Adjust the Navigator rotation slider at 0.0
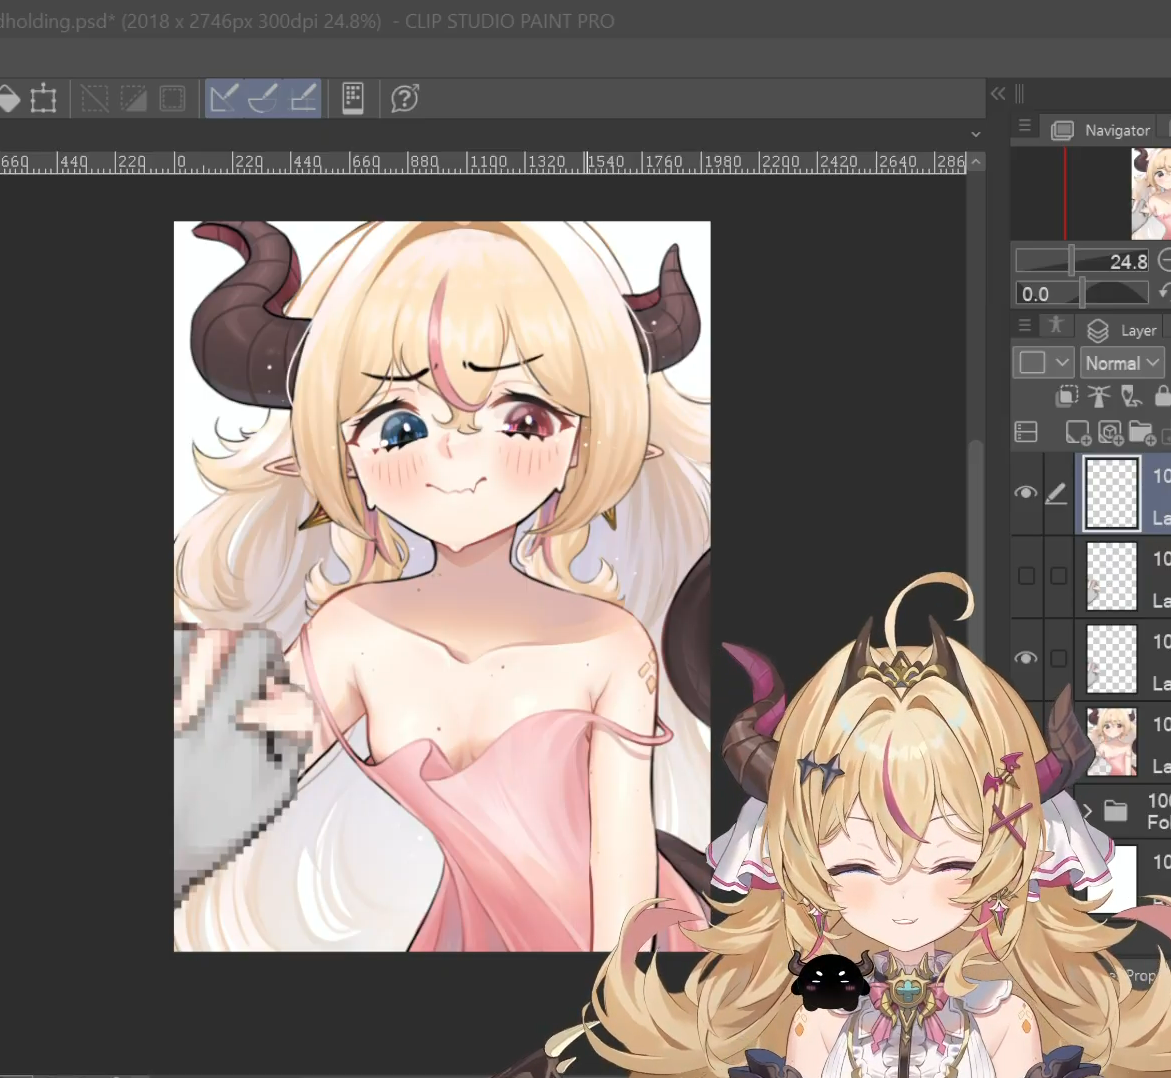Image resolution: width=1171 pixels, height=1078 pixels. coord(1081,293)
